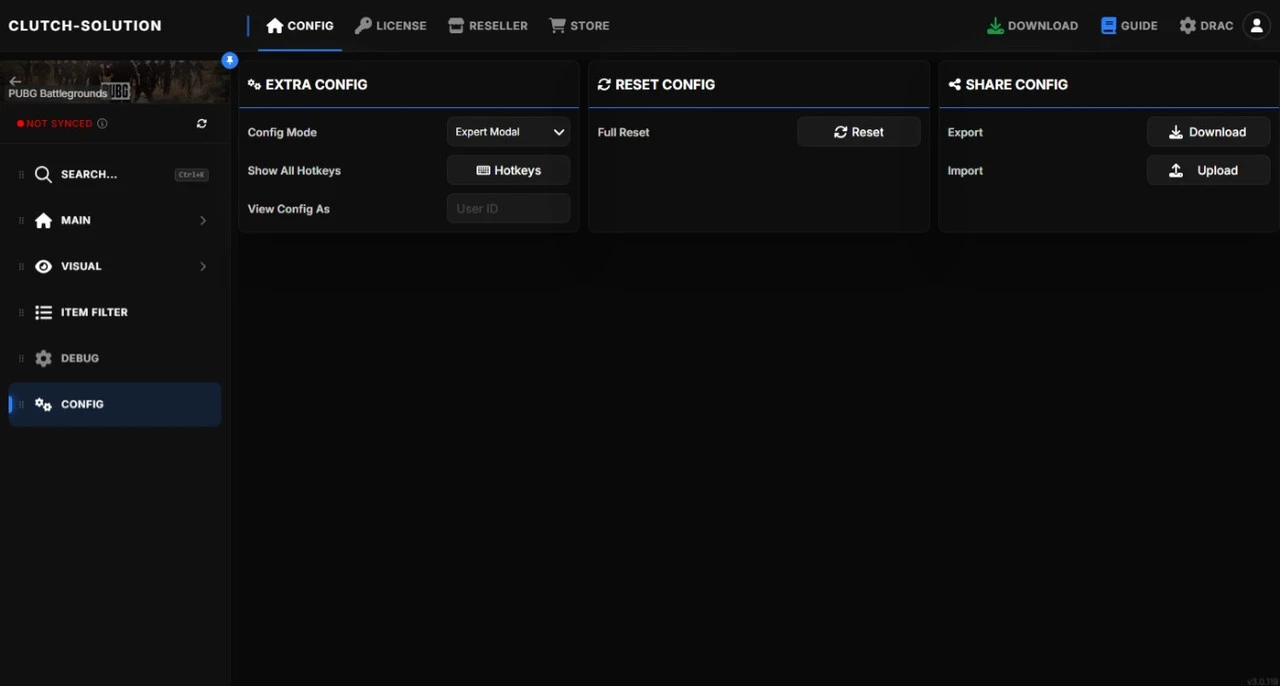Image resolution: width=1280 pixels, height=686 pixels.
Task: Expand the VISUAL section chevron
Action: click(203, 266)
